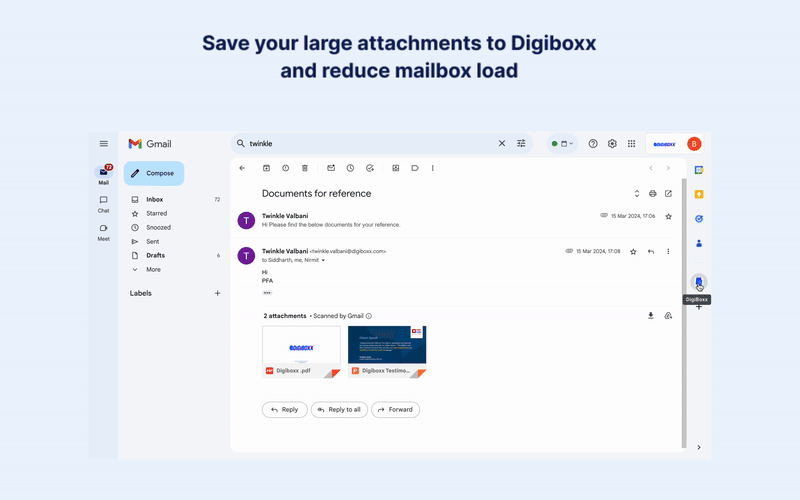Open Google Calendar side panel
This screenshot has width=800, height=500.
[699, 170]
